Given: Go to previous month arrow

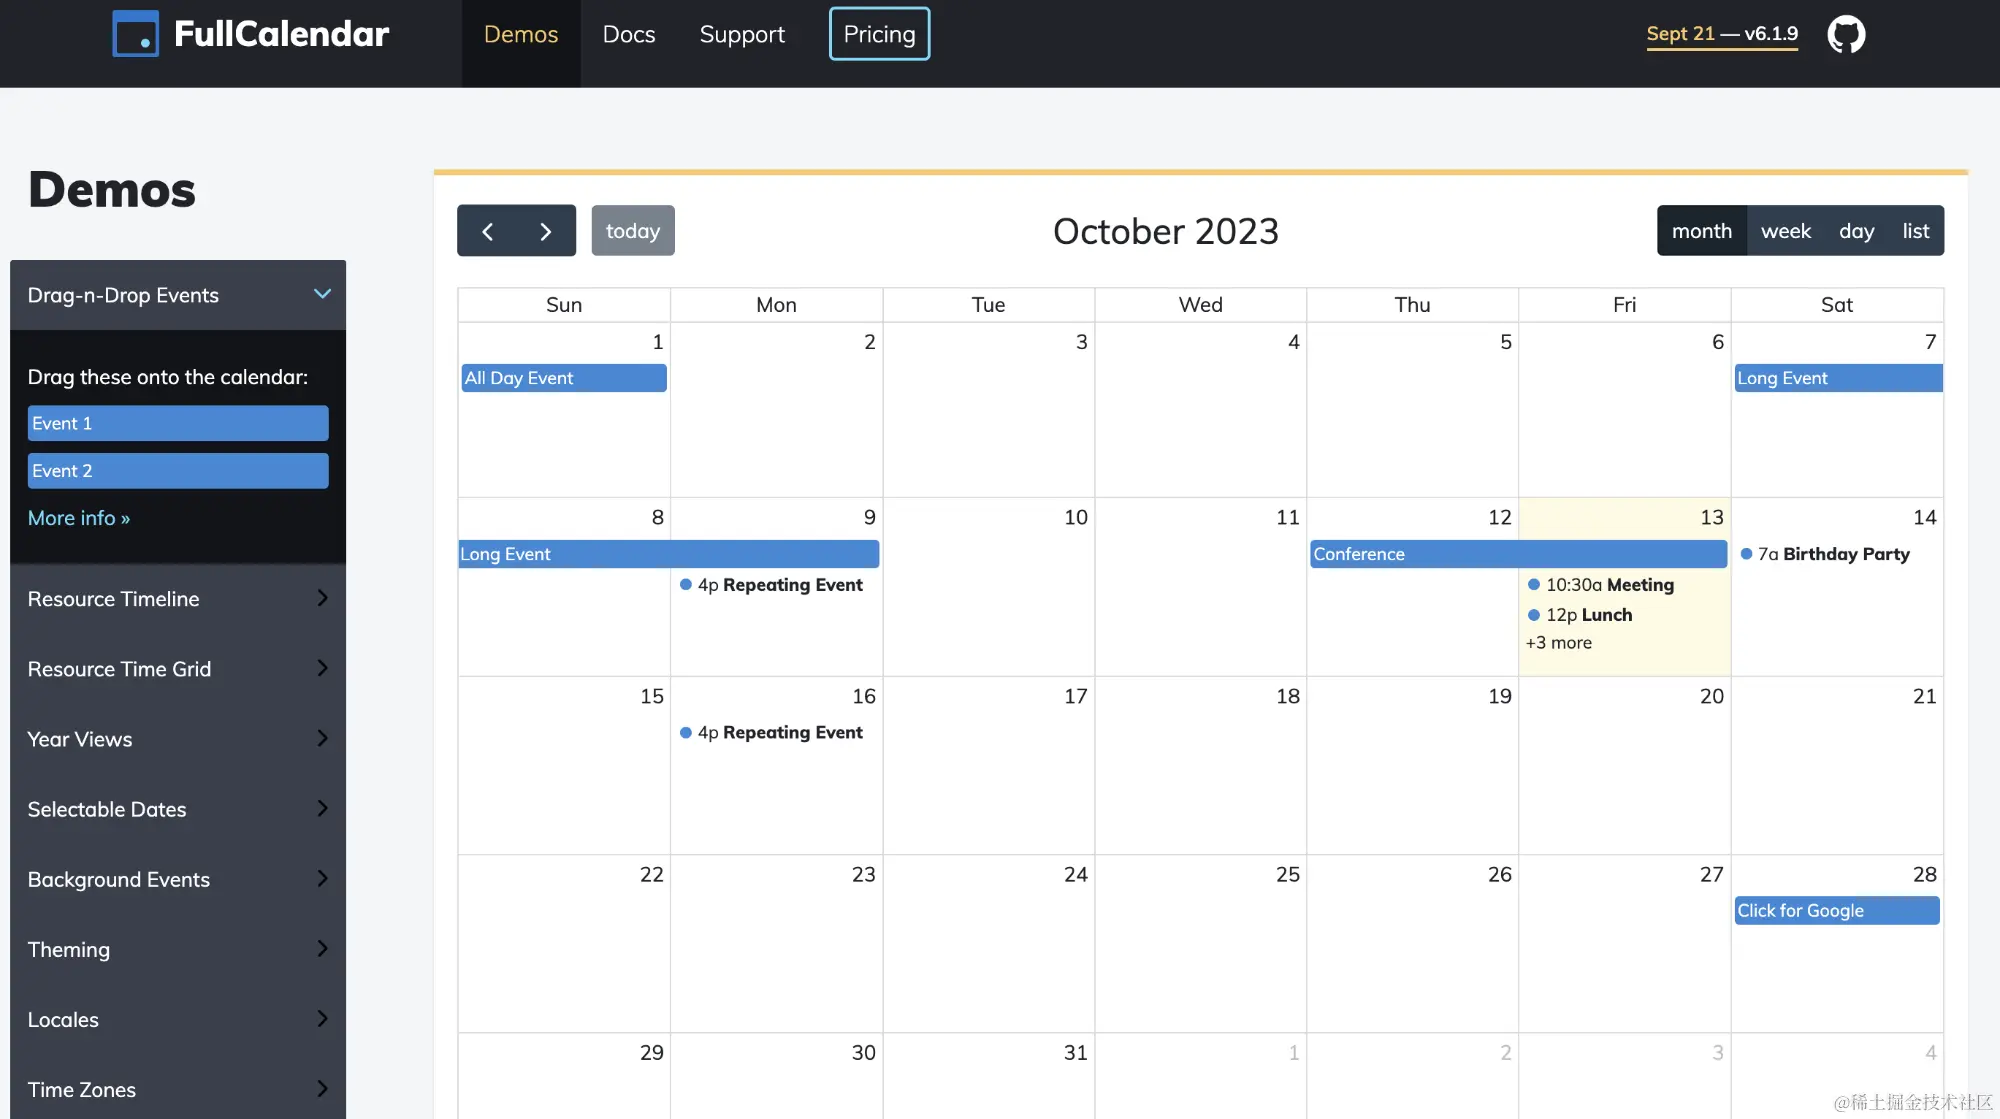Looking at the screenshot, I should (x=488, y=231).
